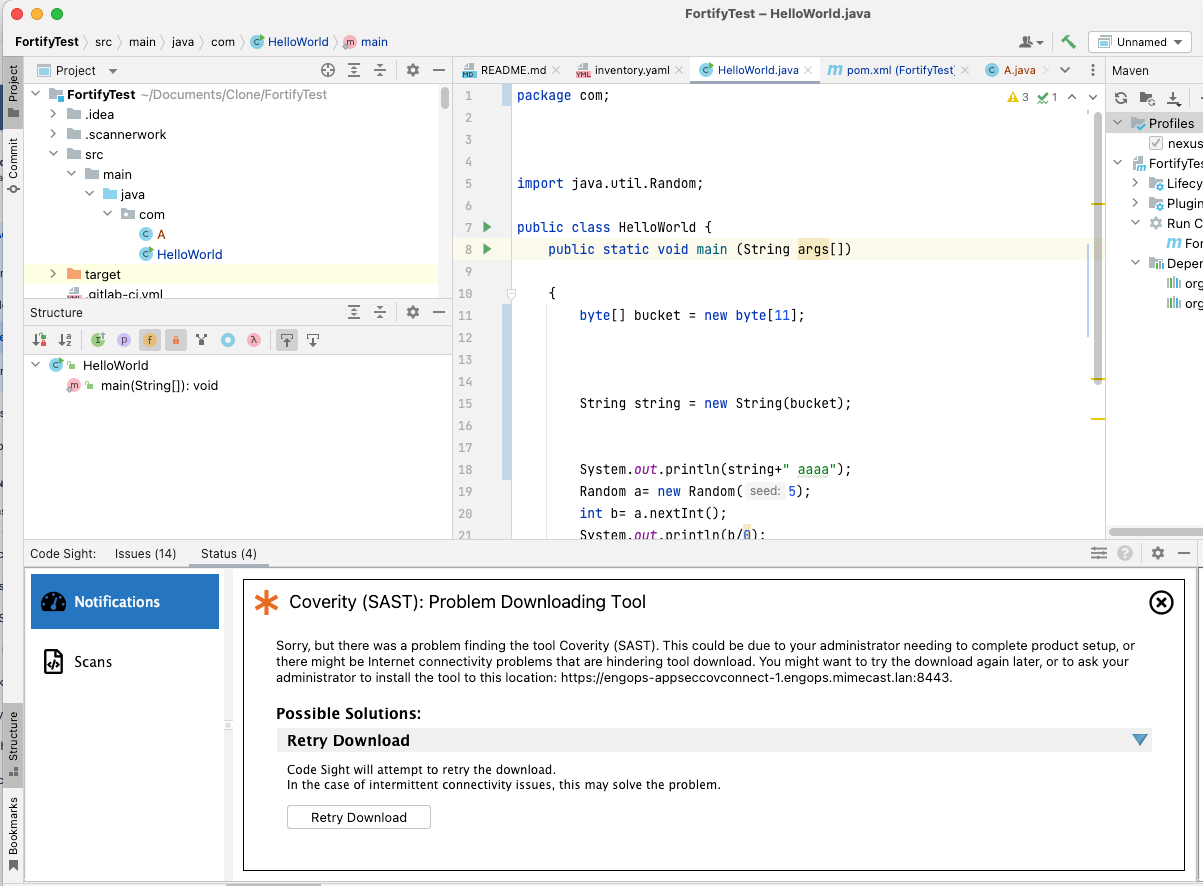
Task: Toggle autoscroll from source in Structure
Action: (313, 340)
